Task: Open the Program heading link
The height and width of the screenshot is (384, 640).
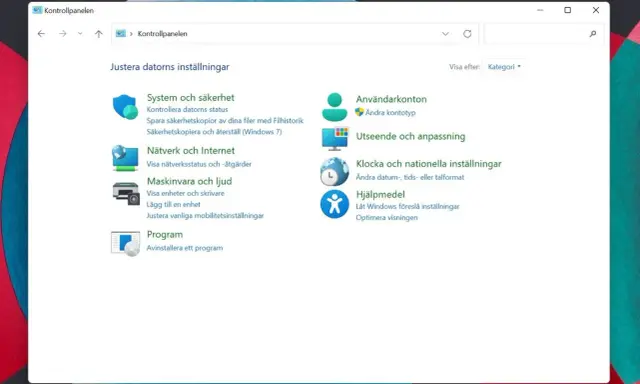Action: coord(165,235)
